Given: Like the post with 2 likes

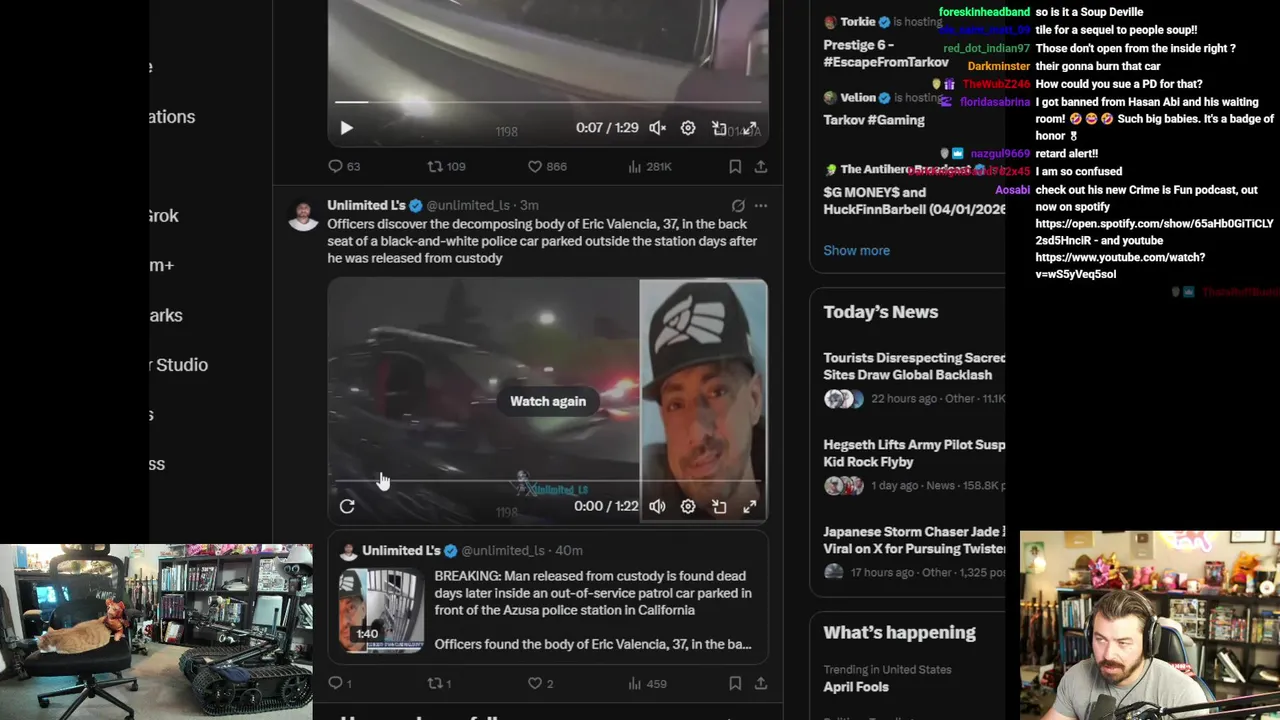Looking at the screenshot, I should pos(540,684).
